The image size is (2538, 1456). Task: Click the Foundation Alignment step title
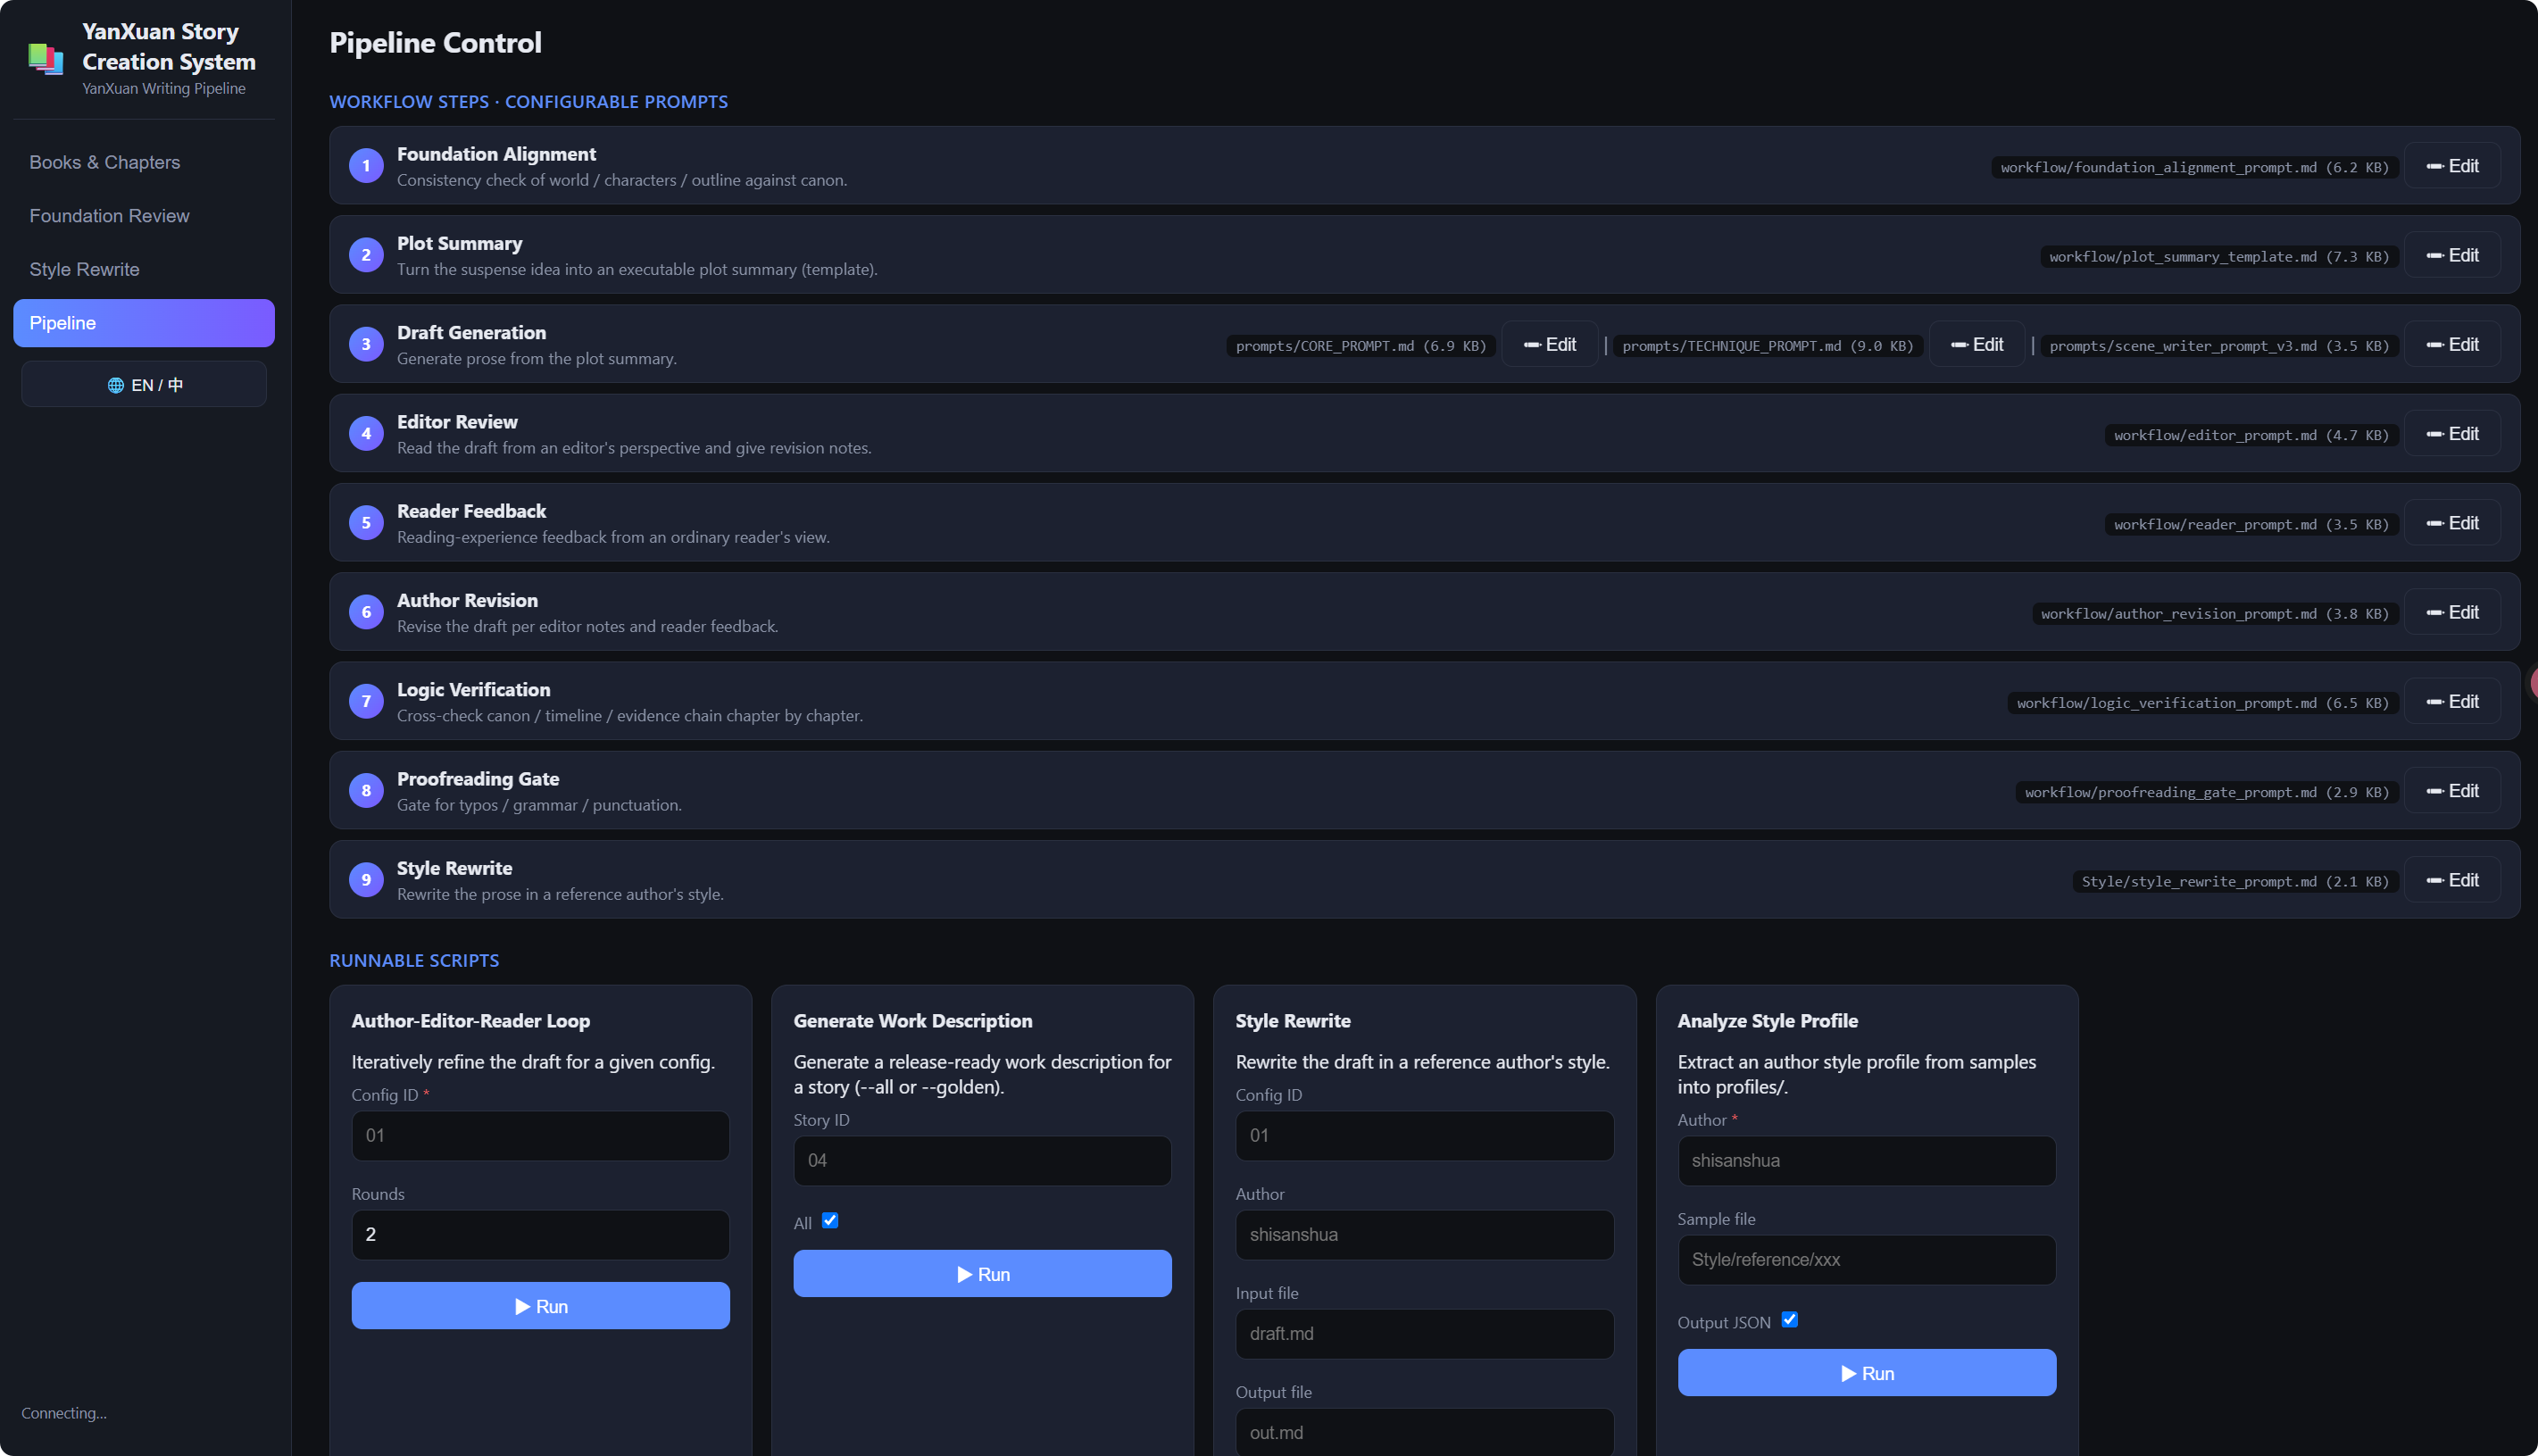click(x=496, y=154)
